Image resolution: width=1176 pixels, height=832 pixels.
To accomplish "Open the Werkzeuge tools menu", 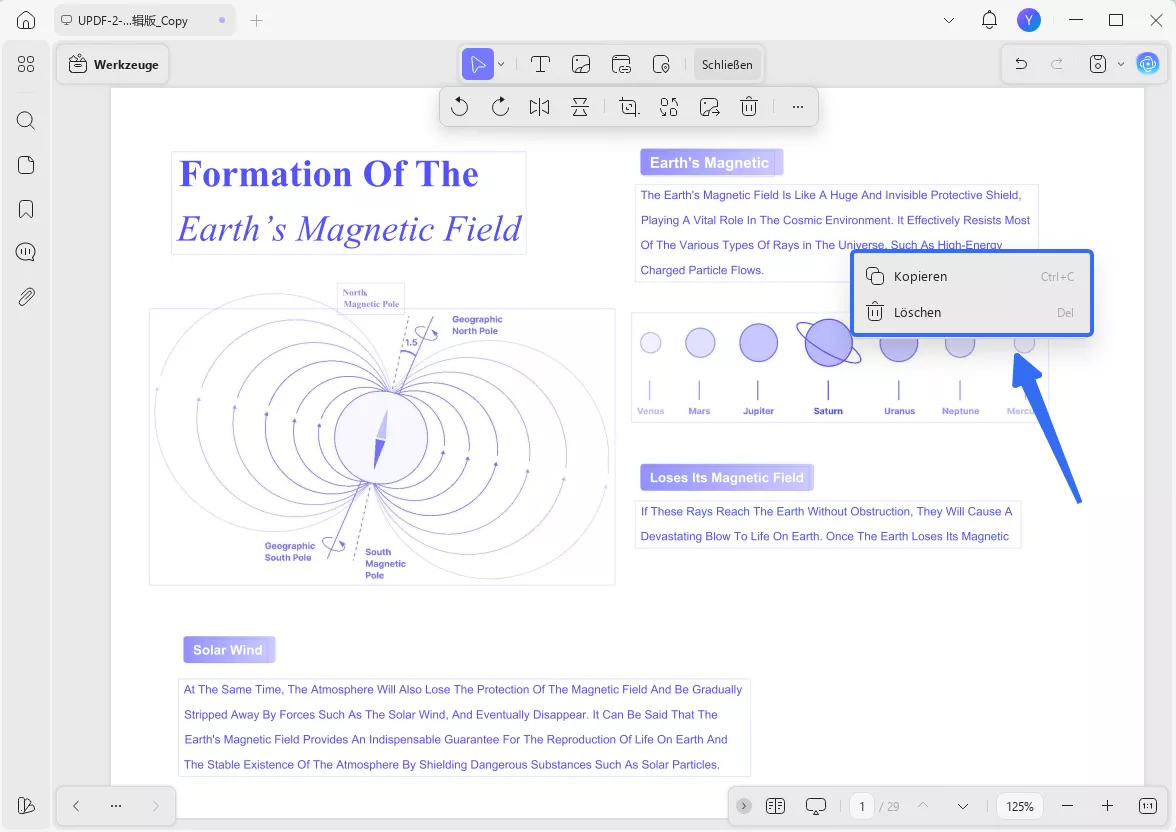I will (112, 65).
